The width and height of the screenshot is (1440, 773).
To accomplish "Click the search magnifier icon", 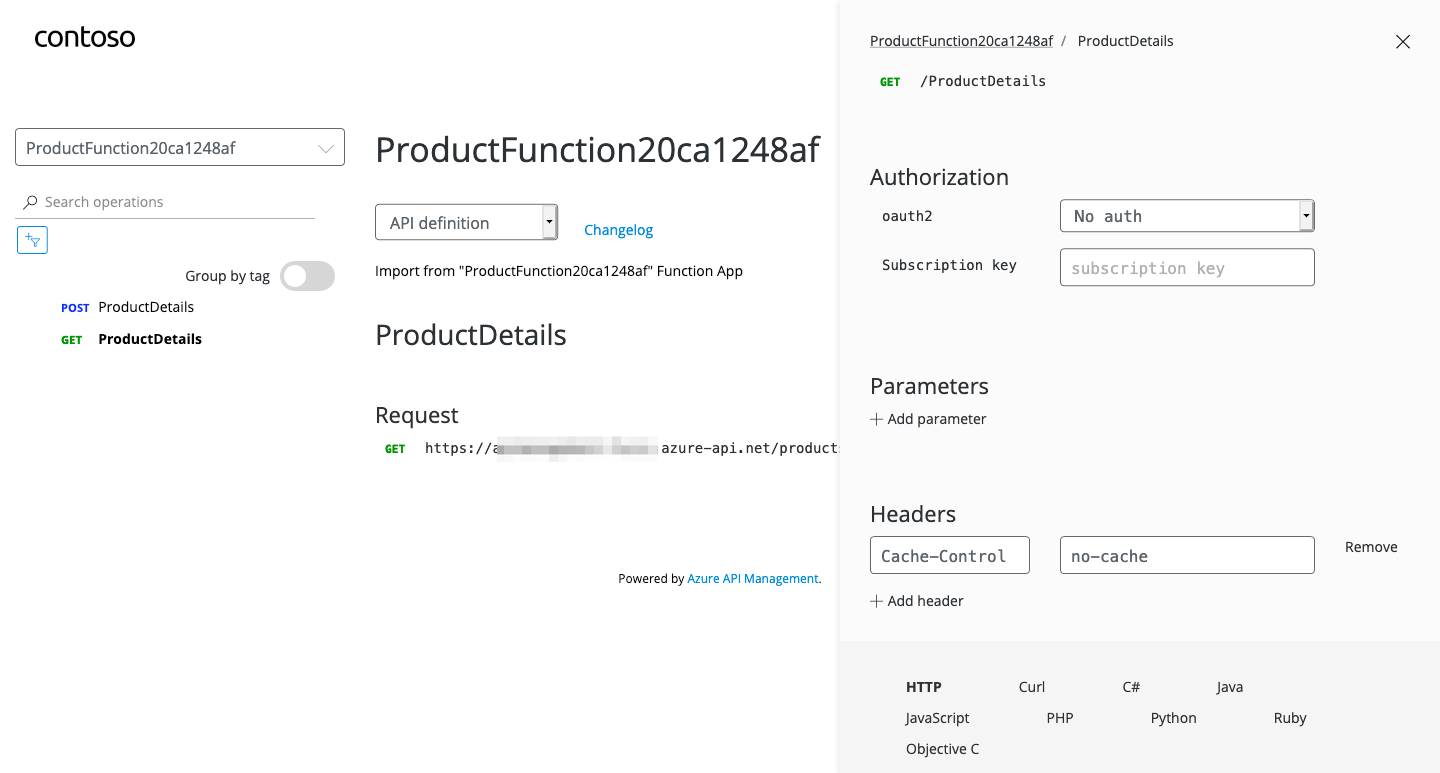I will click(30, 202).
